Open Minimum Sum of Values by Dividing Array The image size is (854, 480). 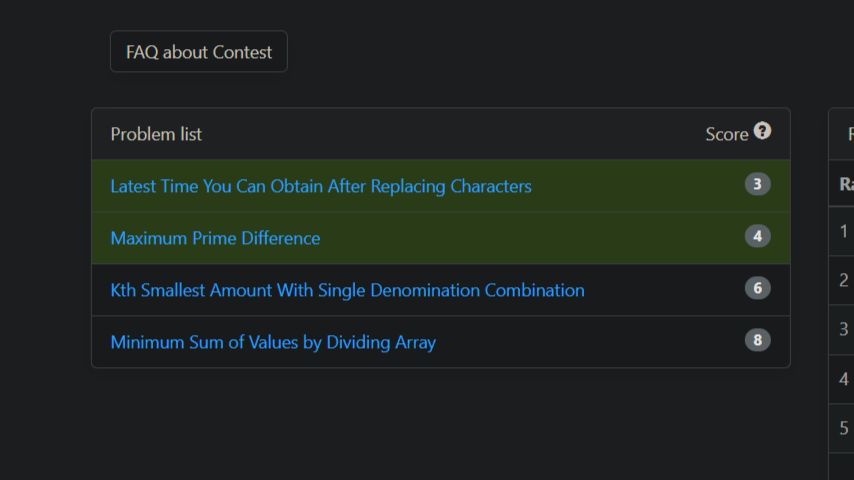(273, 342)
